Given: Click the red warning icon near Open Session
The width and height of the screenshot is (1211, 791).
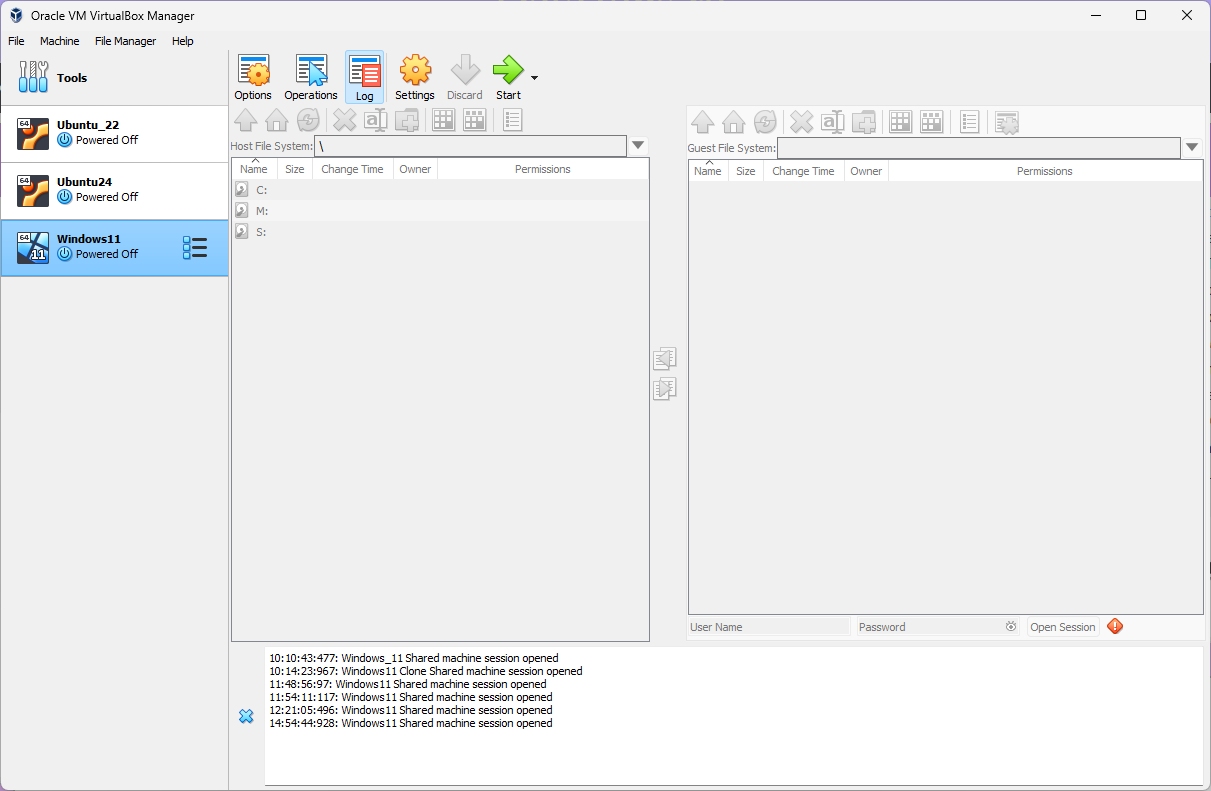Looking at the screenshot, I should (1115, 626).
